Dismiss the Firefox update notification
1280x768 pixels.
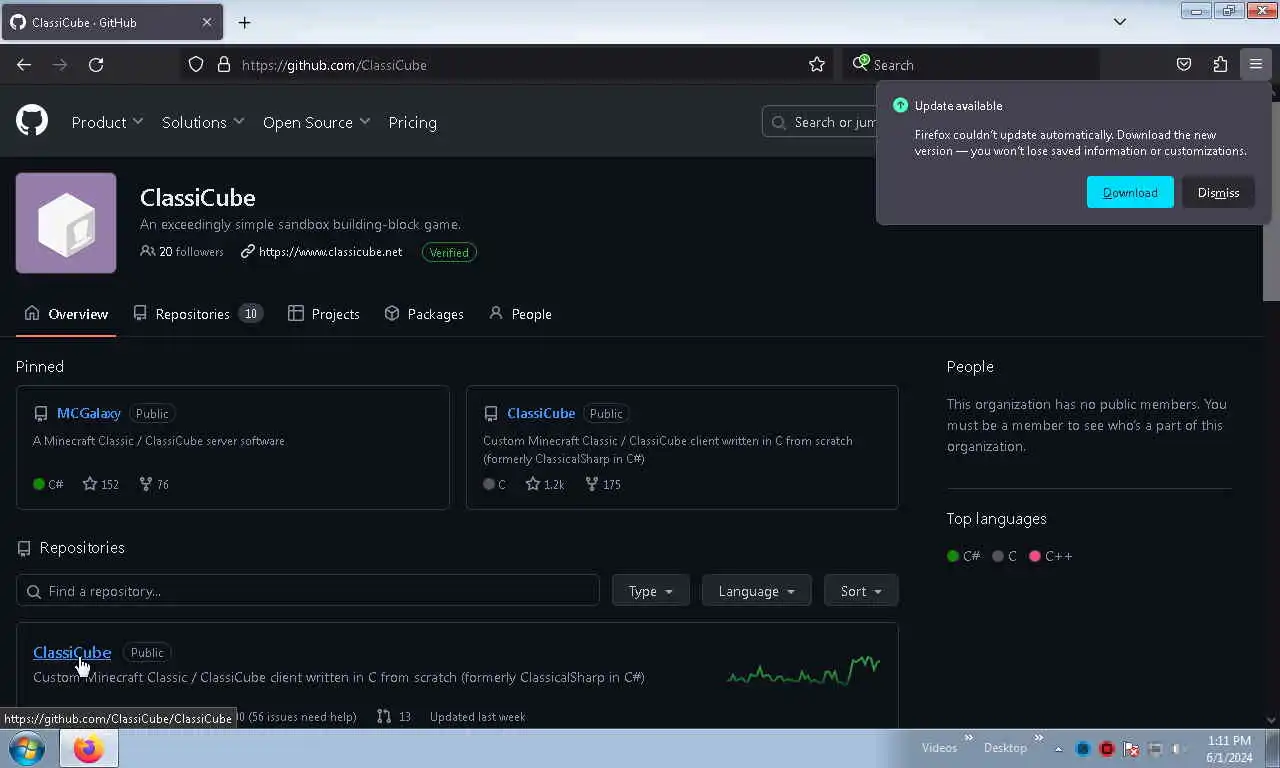pos(1218,192)
